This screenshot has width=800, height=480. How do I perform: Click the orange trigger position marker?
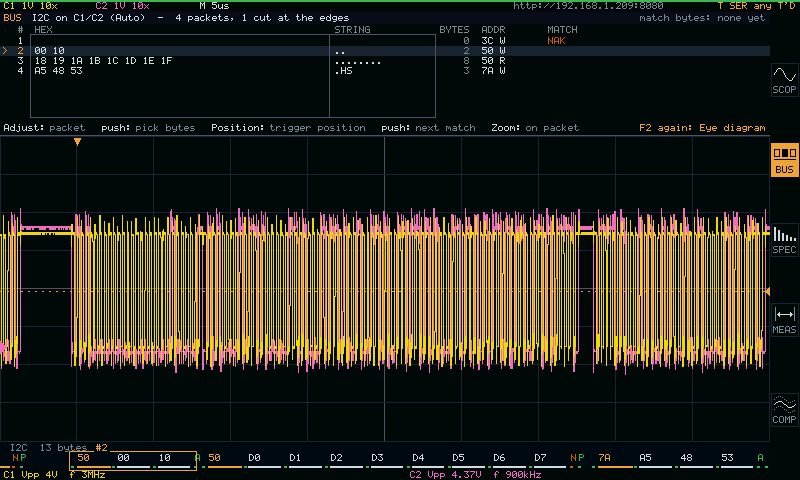(x=77, y=142)
